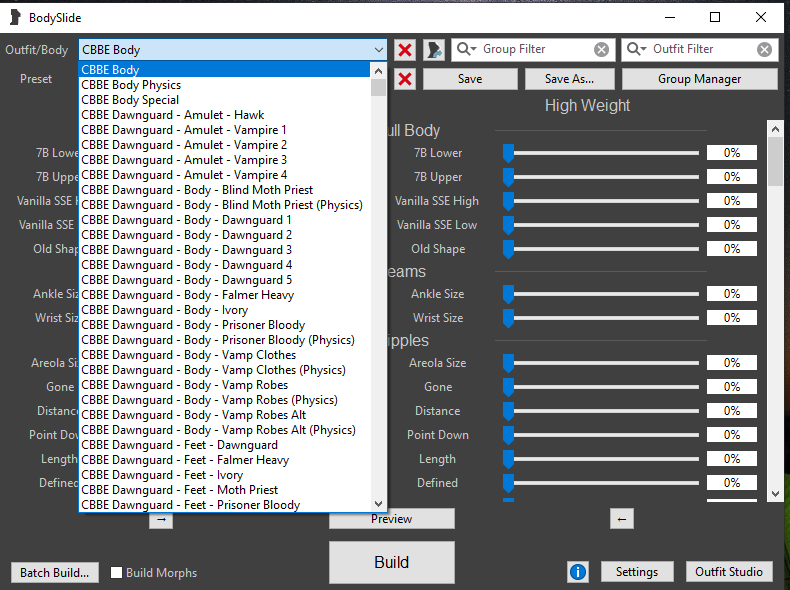Click into the Group Filter text field
The width and height of the screenshot is (790, 590).
pyautogui.click(x=535, y=49)
